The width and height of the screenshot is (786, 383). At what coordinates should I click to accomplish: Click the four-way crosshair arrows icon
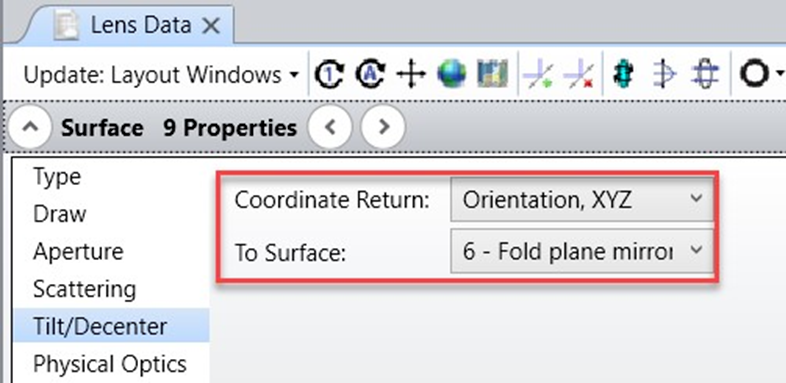pos(411,75)
